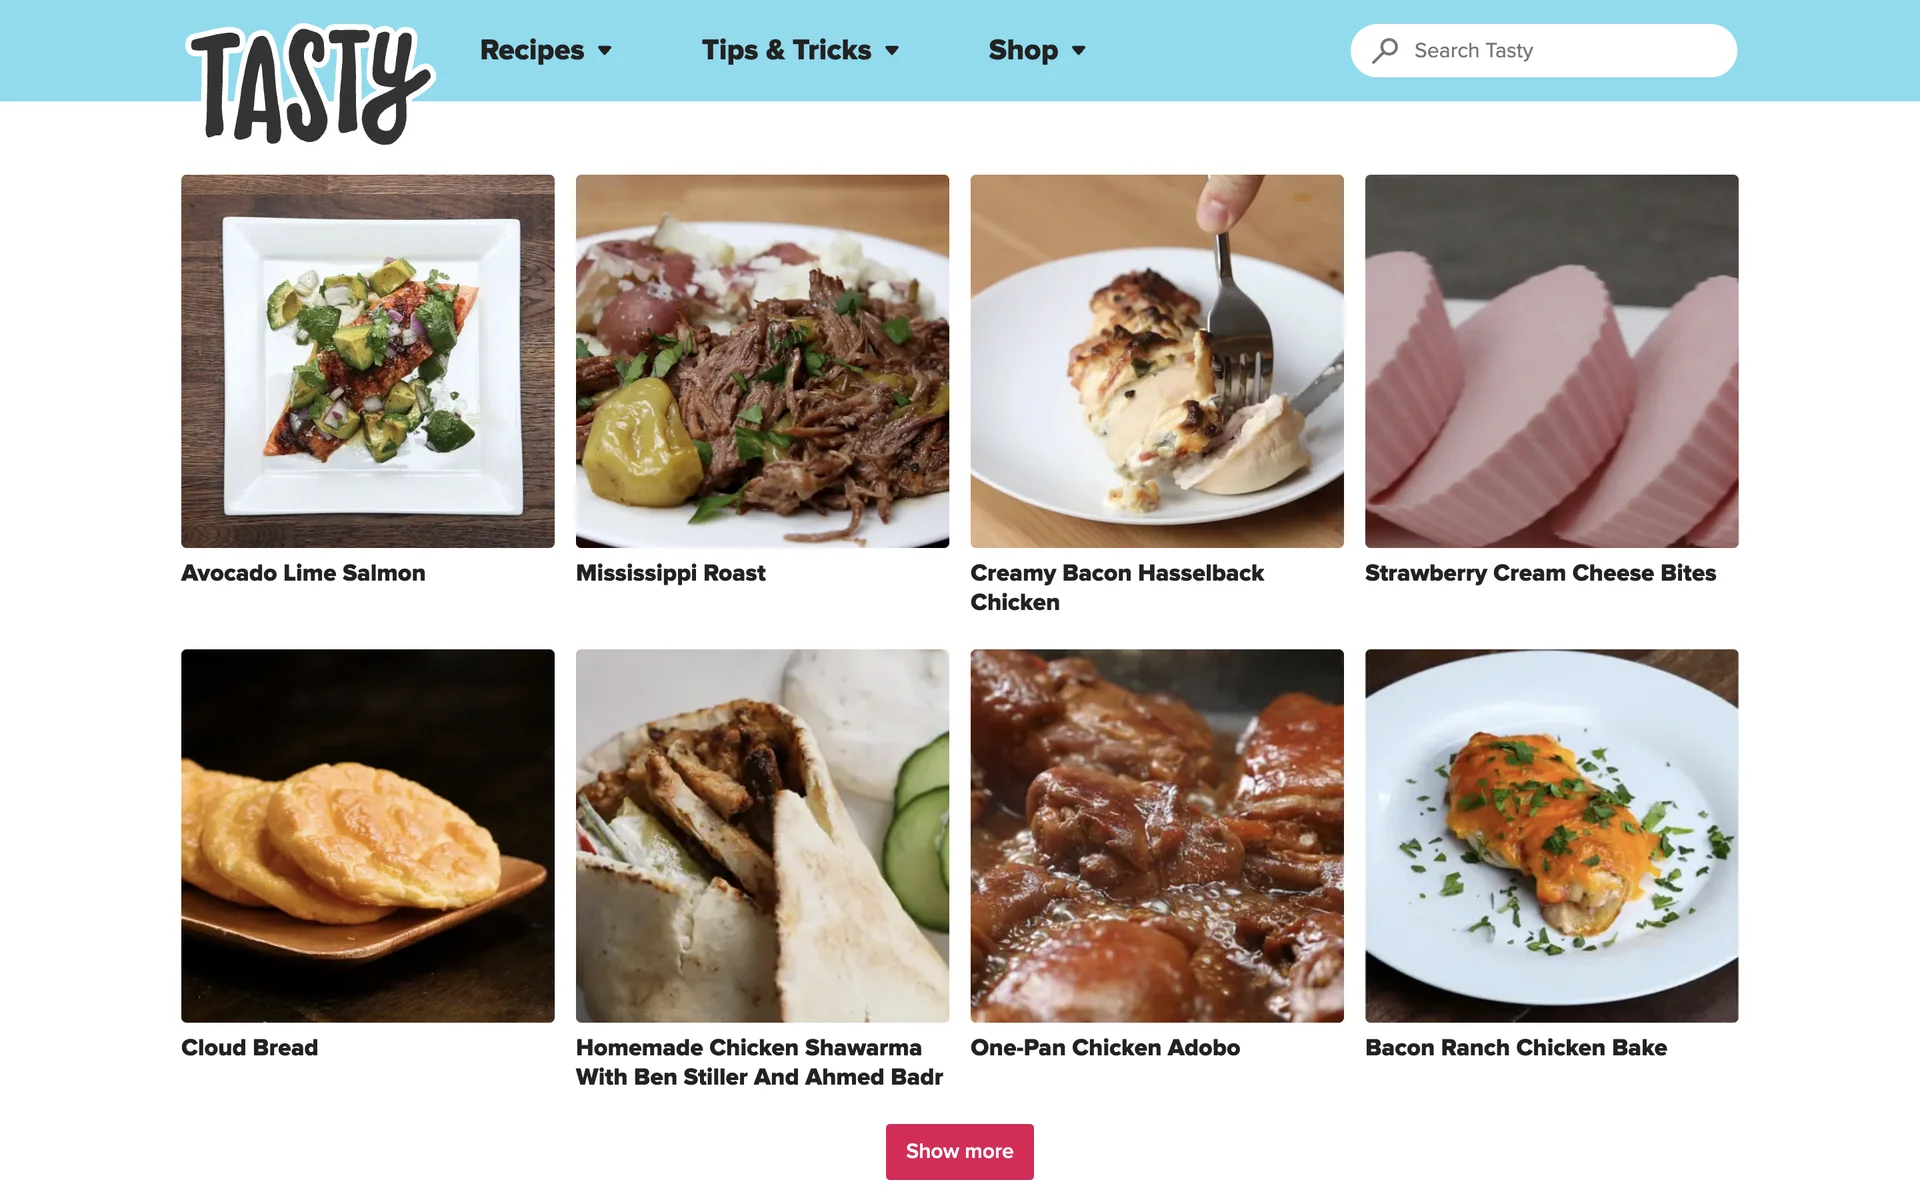Open the One-Pan Chicken Adobo image

pyautogui.click(x=1157, y=836)
